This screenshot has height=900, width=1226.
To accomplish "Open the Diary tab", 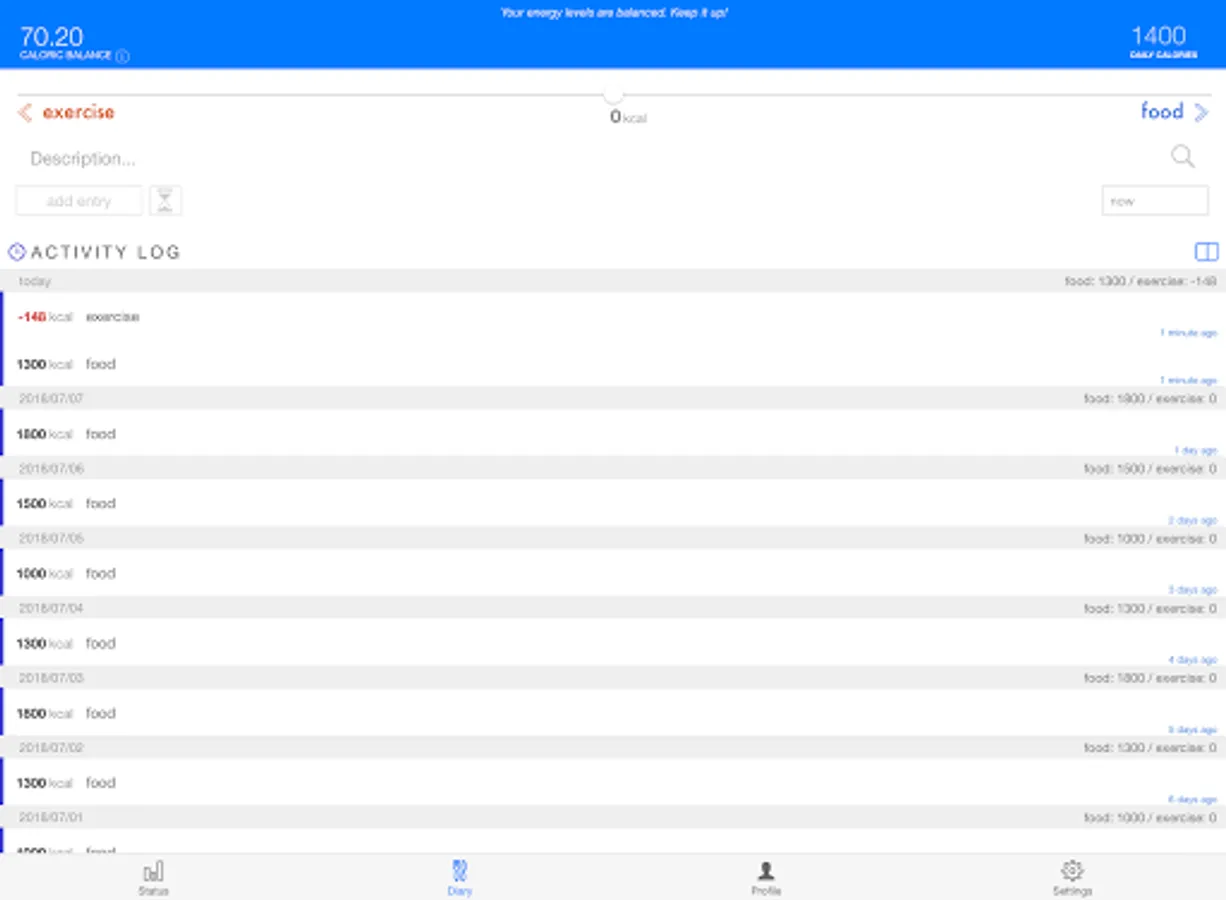I will 460,877.
